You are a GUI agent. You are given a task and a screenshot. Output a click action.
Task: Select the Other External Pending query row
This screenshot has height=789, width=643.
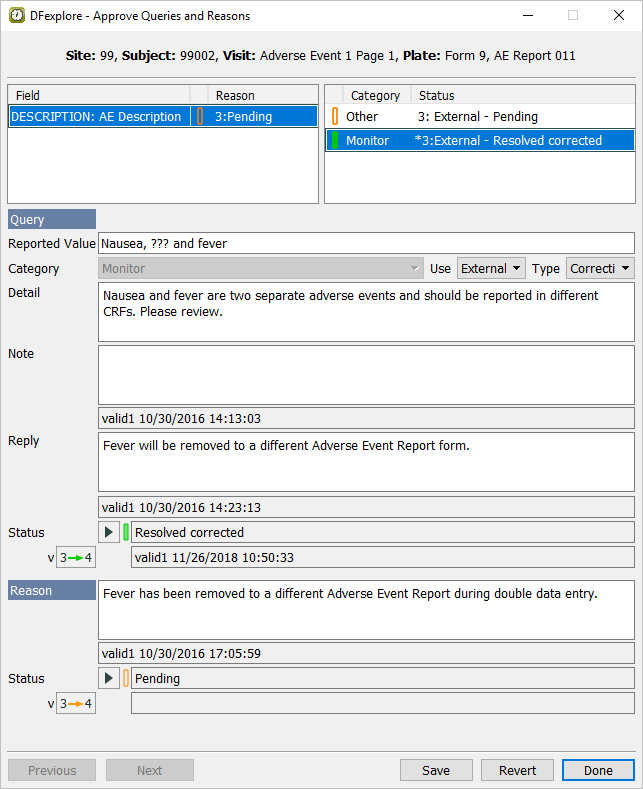[x=480, y=117]
